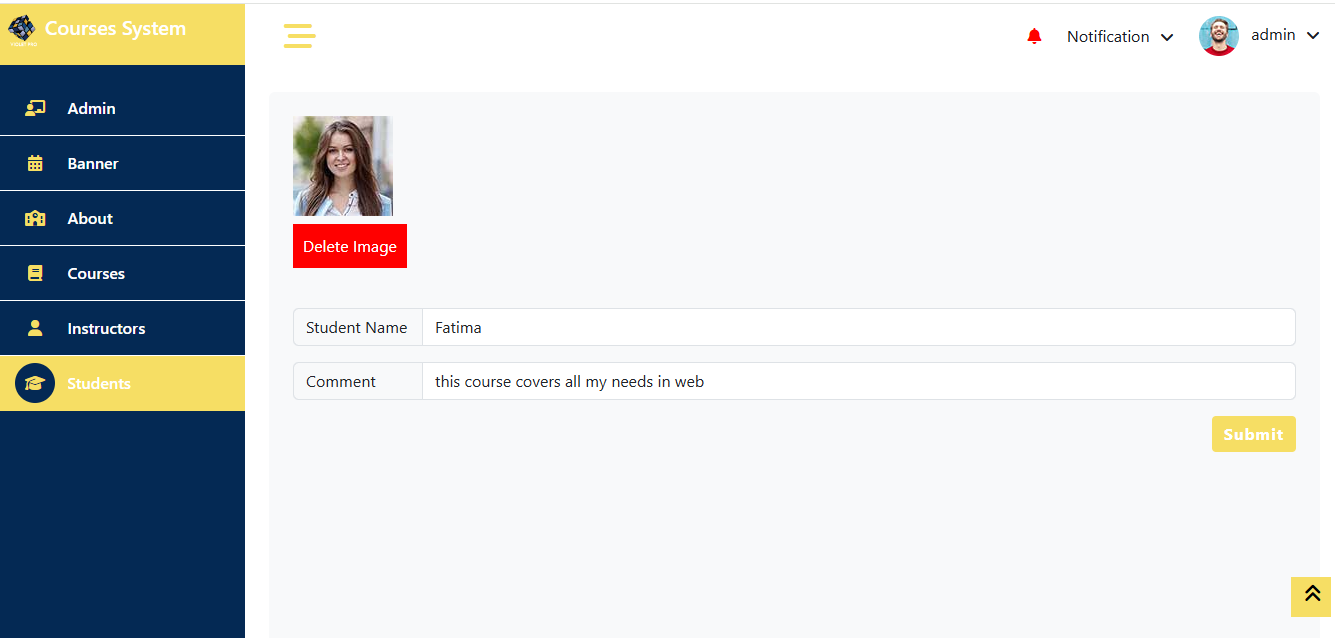The height and width of the screenshot is (638, 1335).
Task: Open the admin user dropdown arrow
Action: point(1313,36)
